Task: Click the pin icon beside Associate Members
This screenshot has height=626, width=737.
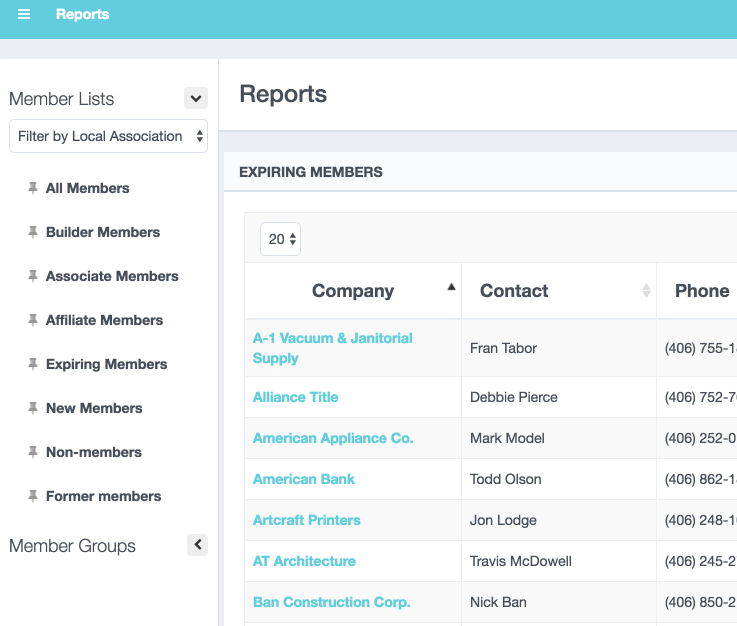Action: pos(32,276)
